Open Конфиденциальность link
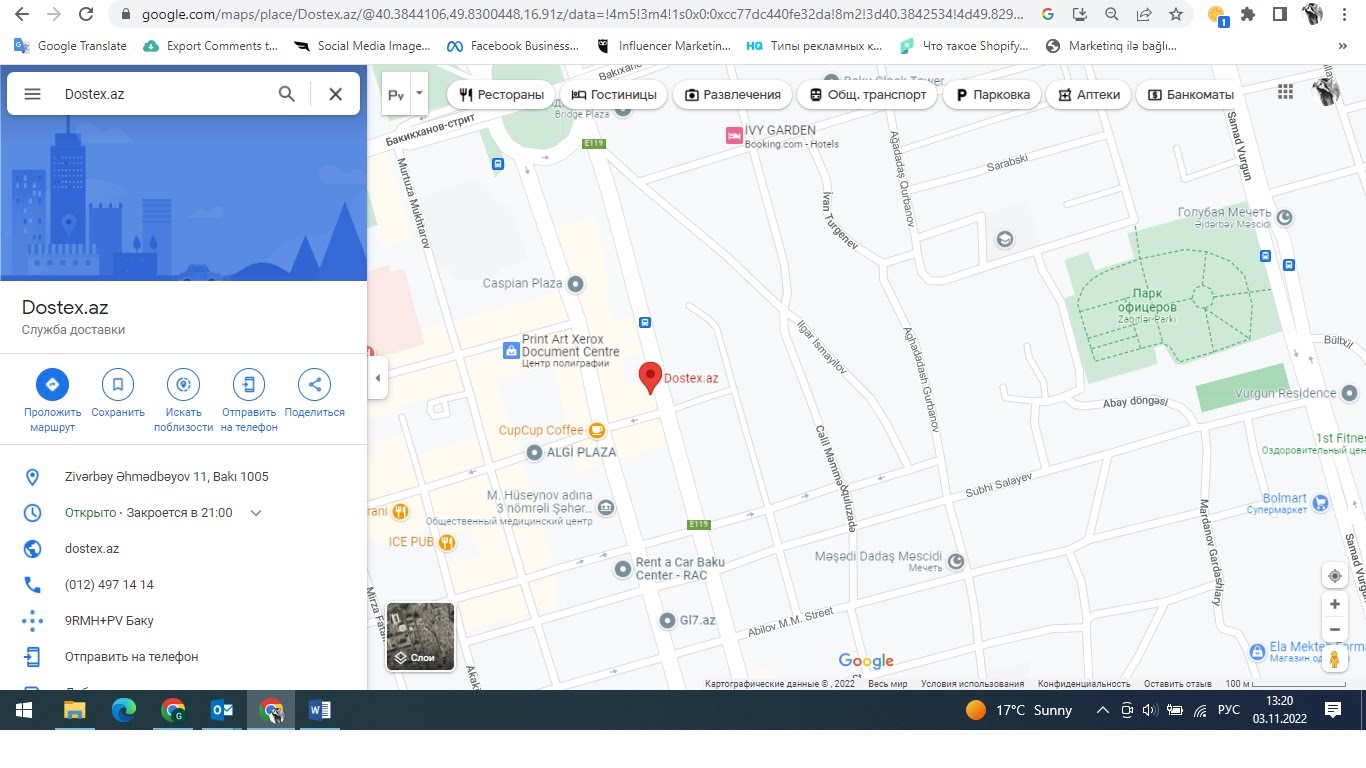Image resolution: width=1366 pixels, height=768 pixels. pos(1084,684)
